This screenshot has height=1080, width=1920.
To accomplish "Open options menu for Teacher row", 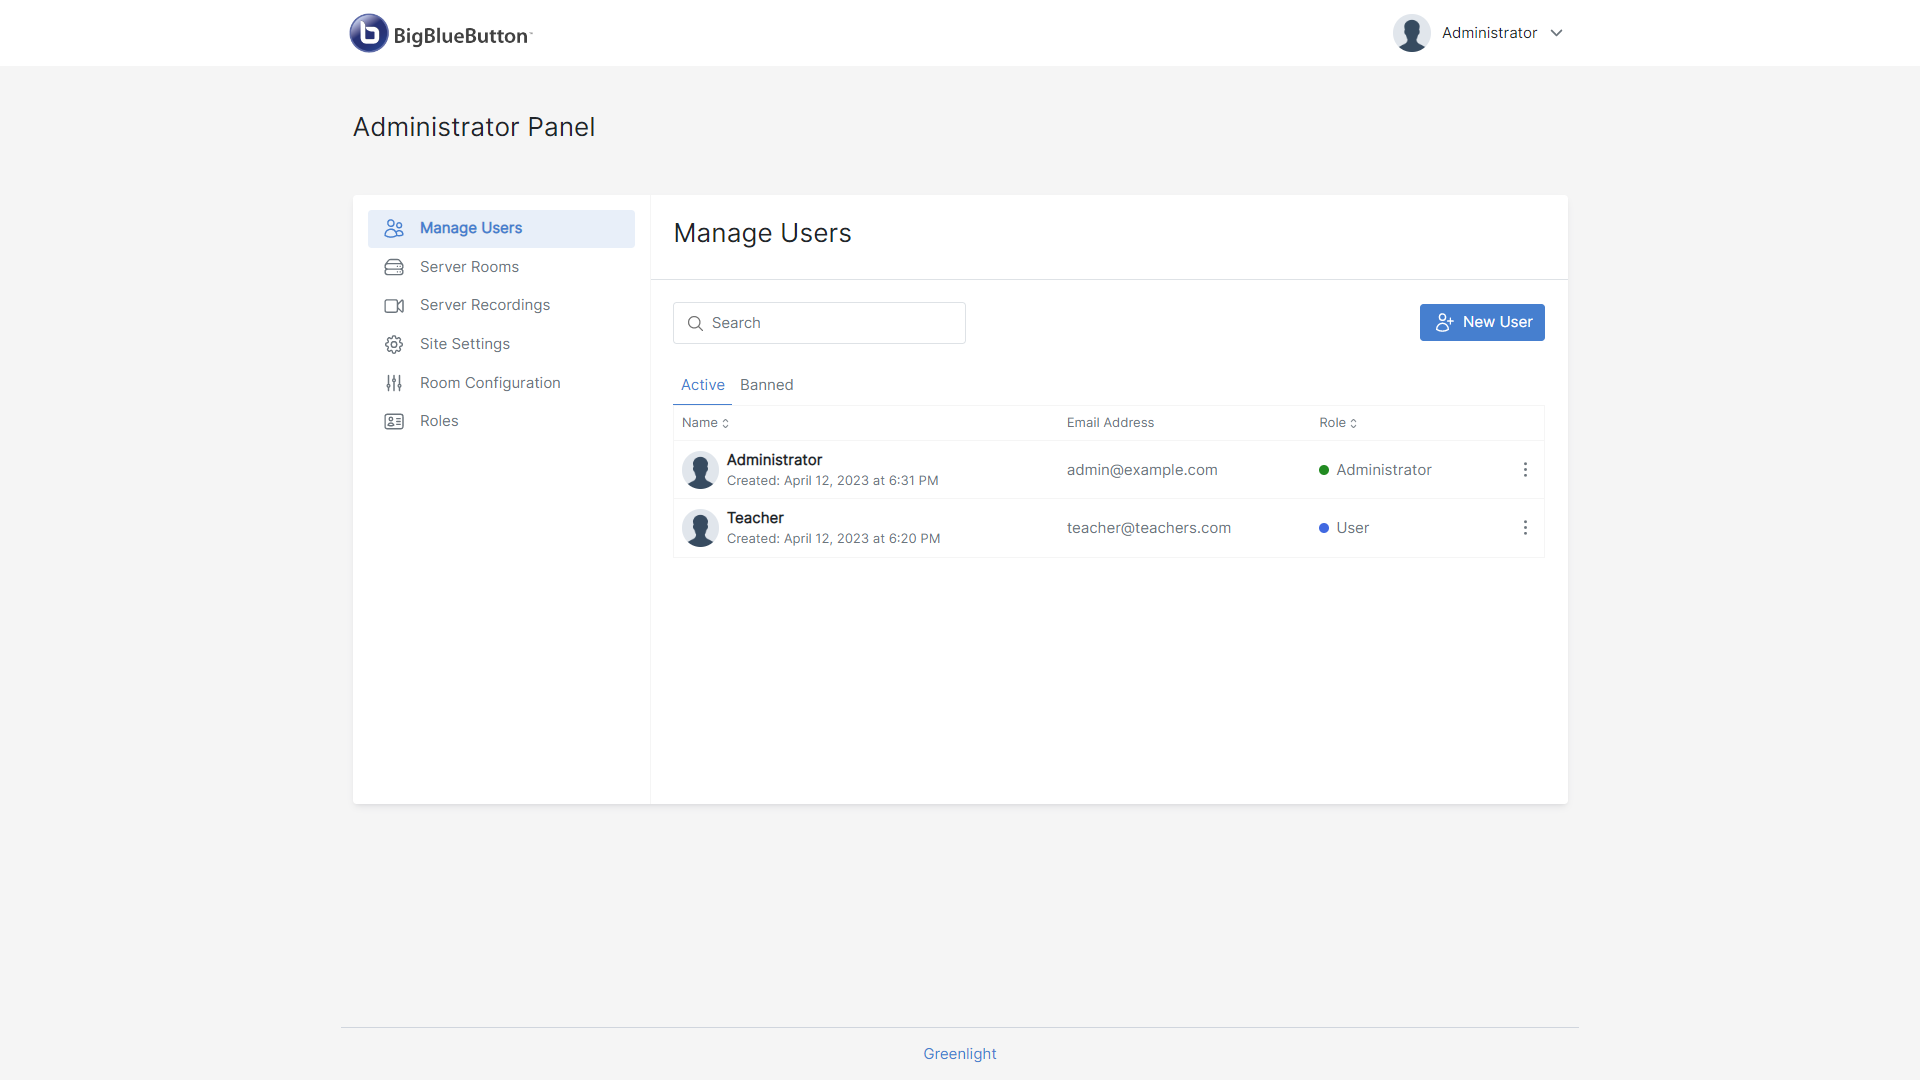I will pos(1525,528).
